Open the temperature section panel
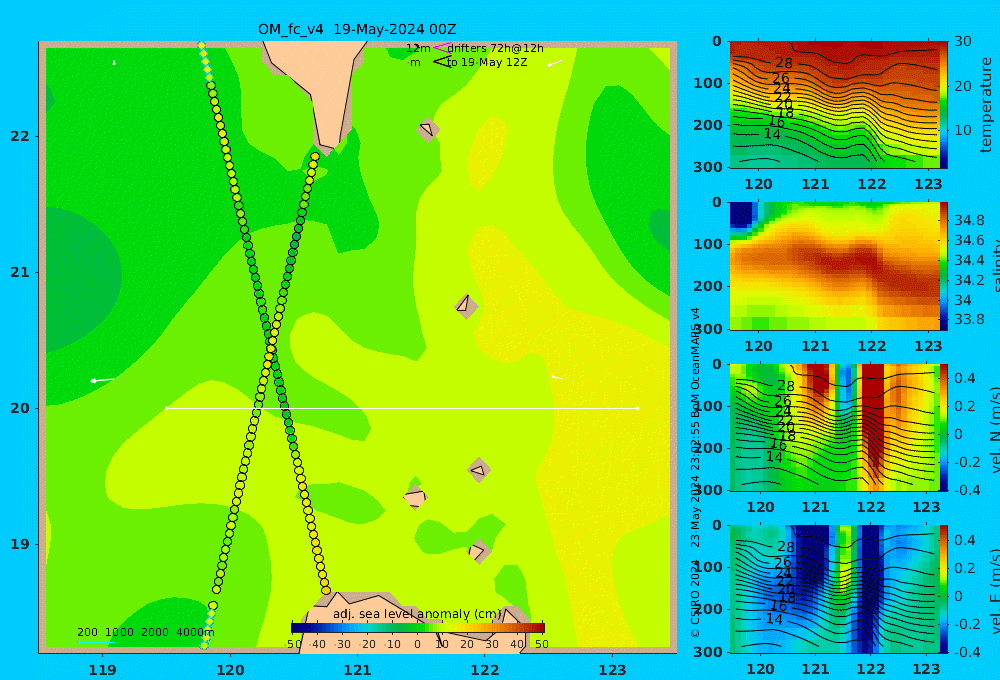 coord(834,105)
